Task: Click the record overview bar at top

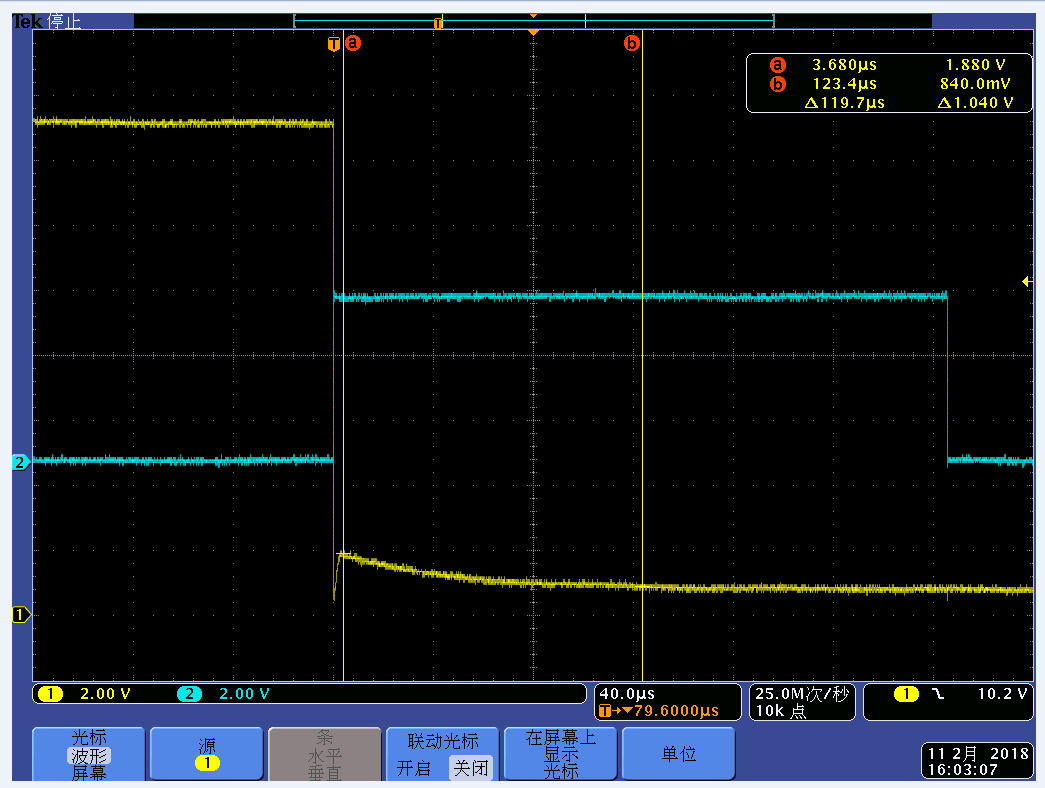Action: click(x=533, y=21)
